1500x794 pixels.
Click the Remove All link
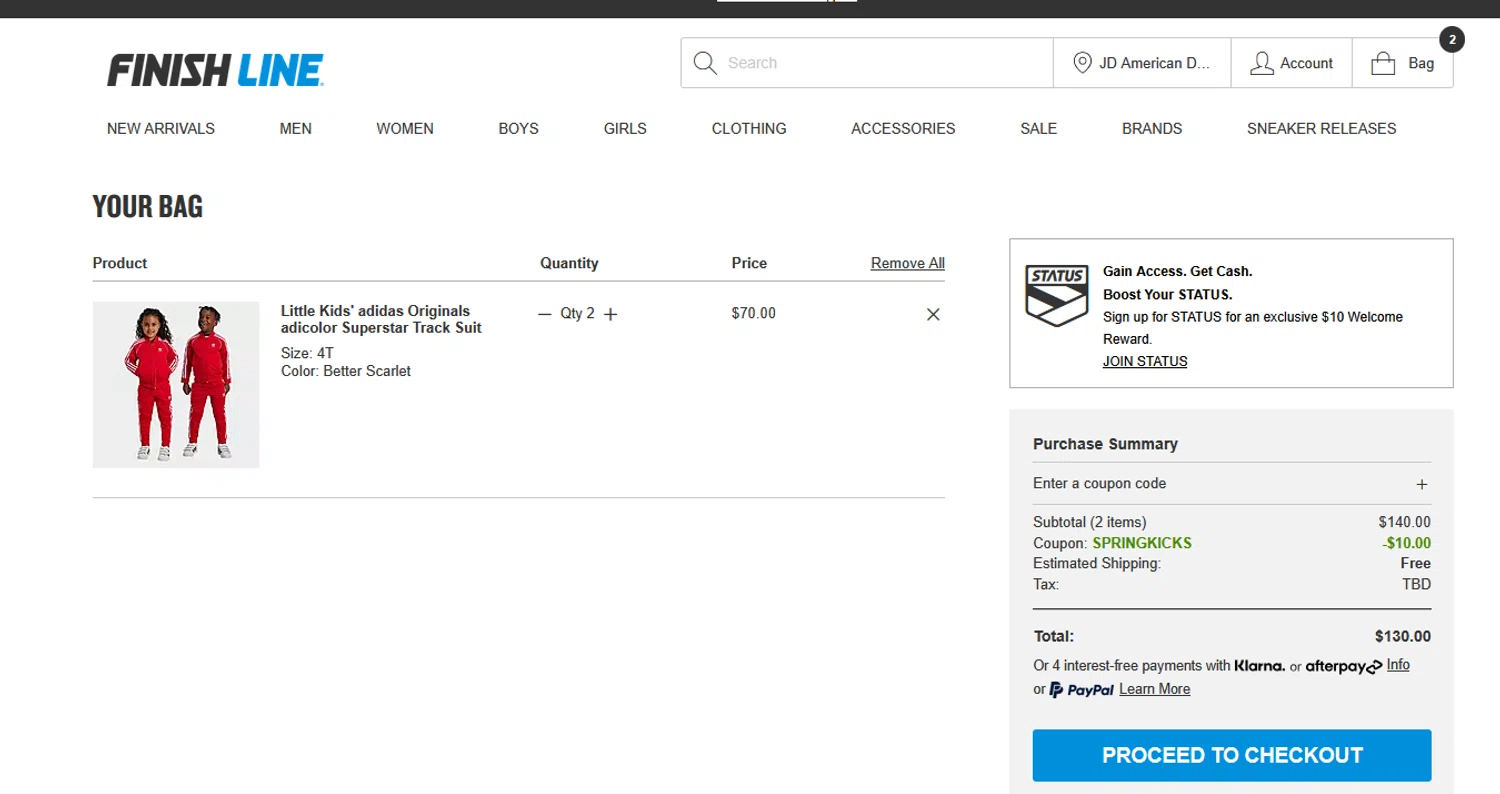click(907, 263)
